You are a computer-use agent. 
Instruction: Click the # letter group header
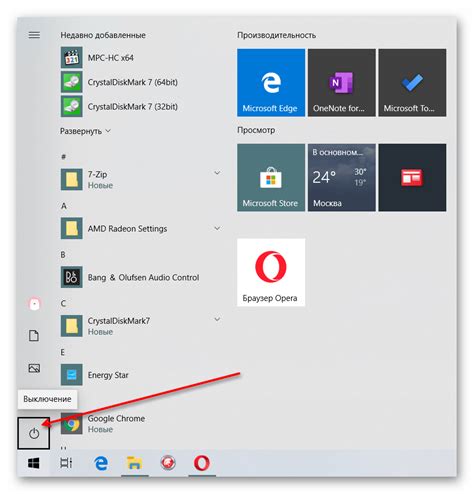[x=63, y=156]
